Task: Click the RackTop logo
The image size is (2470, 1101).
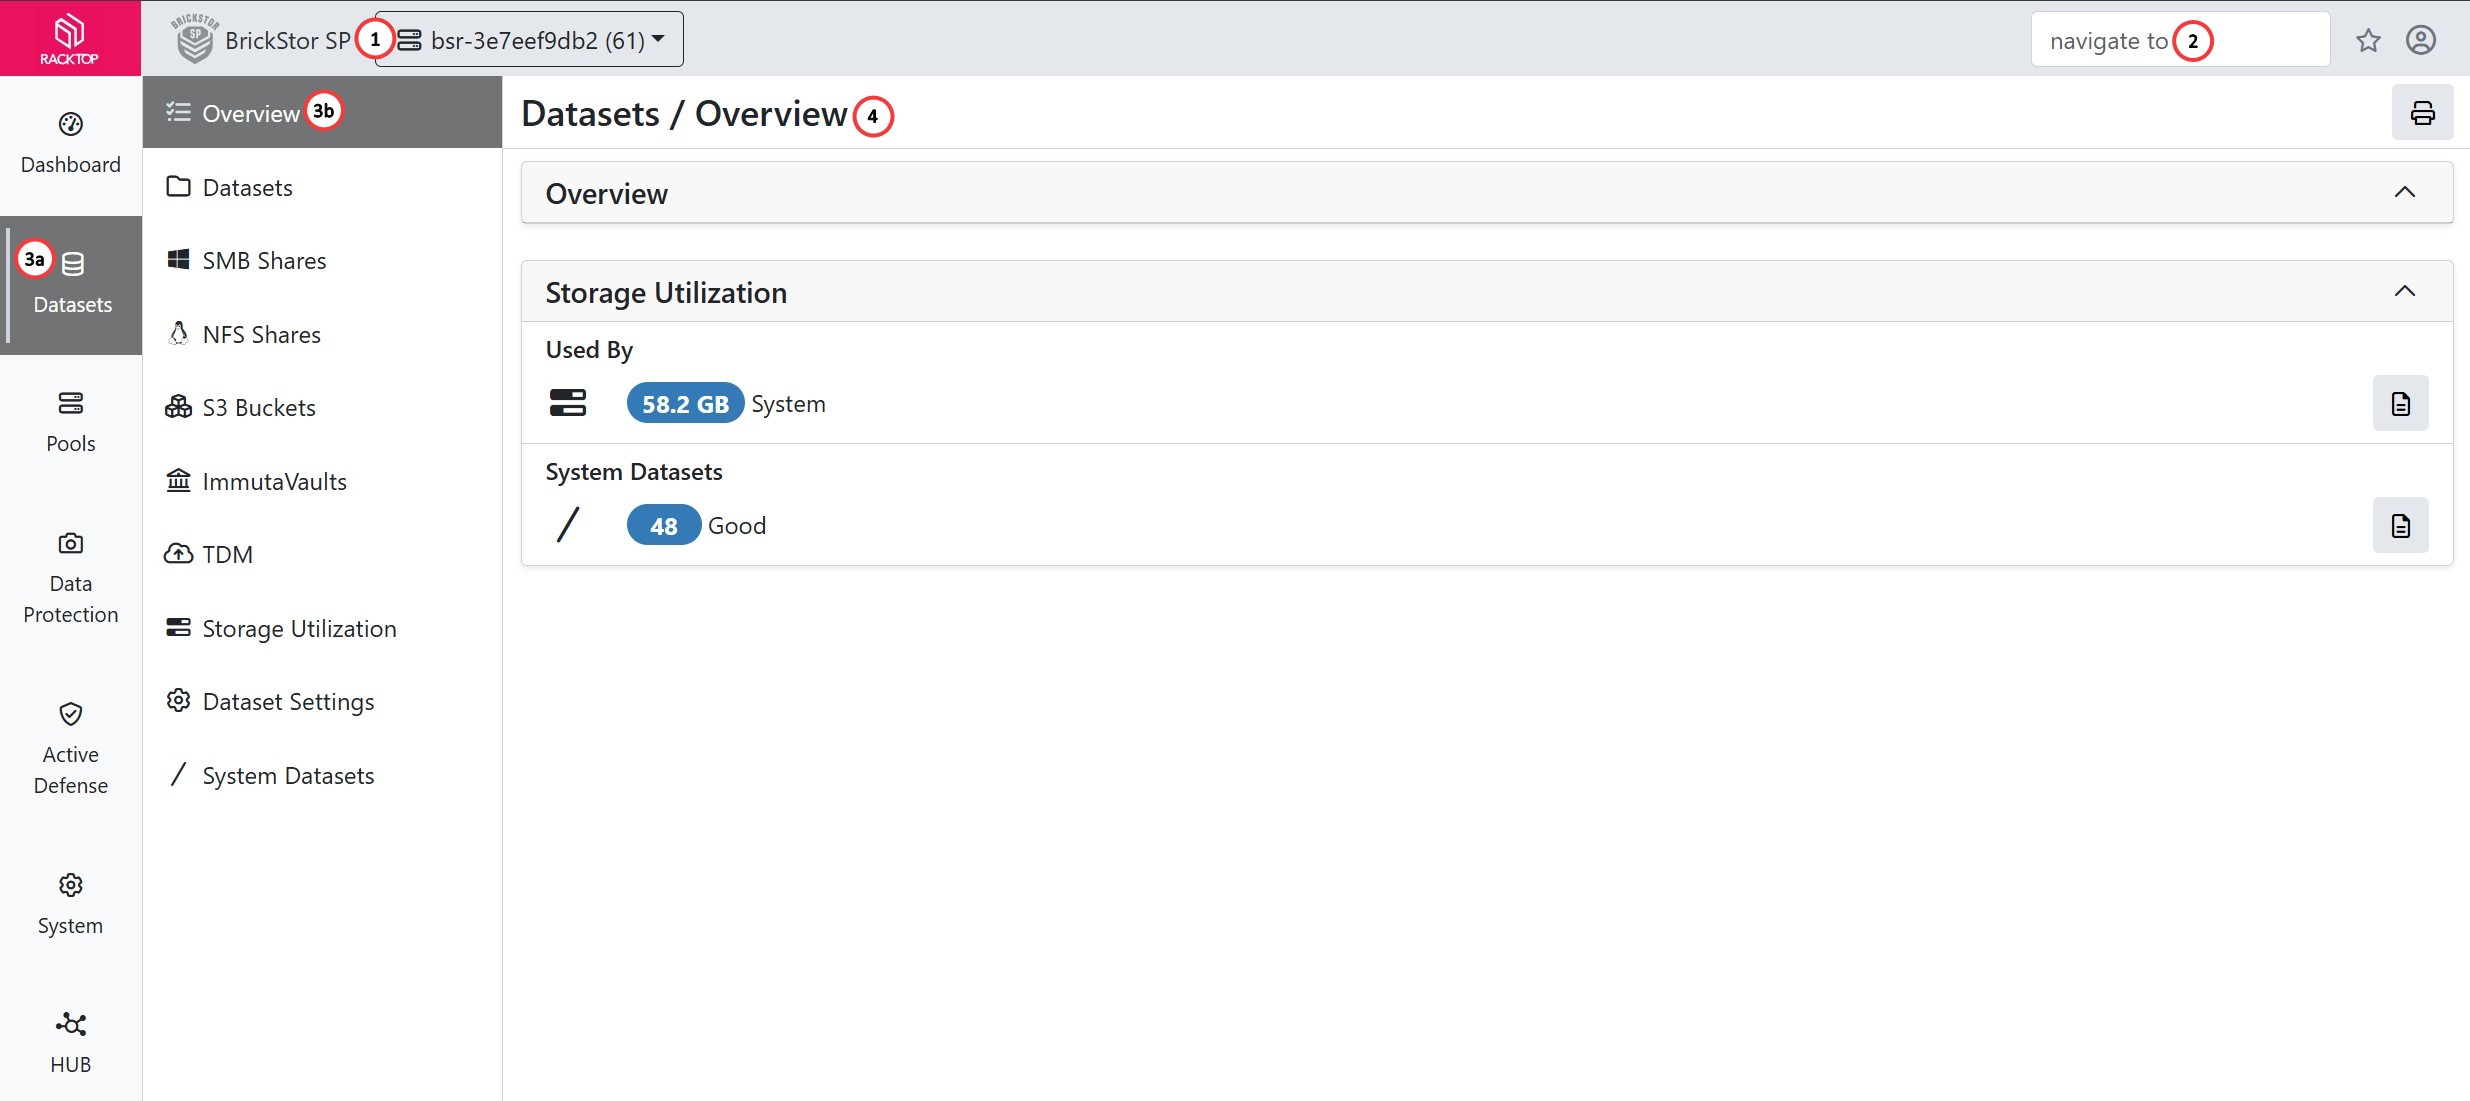Action: click(x=70, y=38)
